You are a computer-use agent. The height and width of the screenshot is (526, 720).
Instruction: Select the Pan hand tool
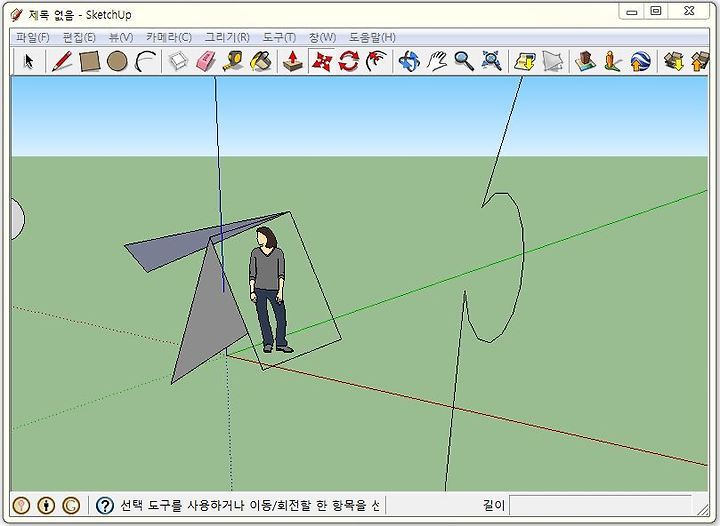[x=436, y=61]
